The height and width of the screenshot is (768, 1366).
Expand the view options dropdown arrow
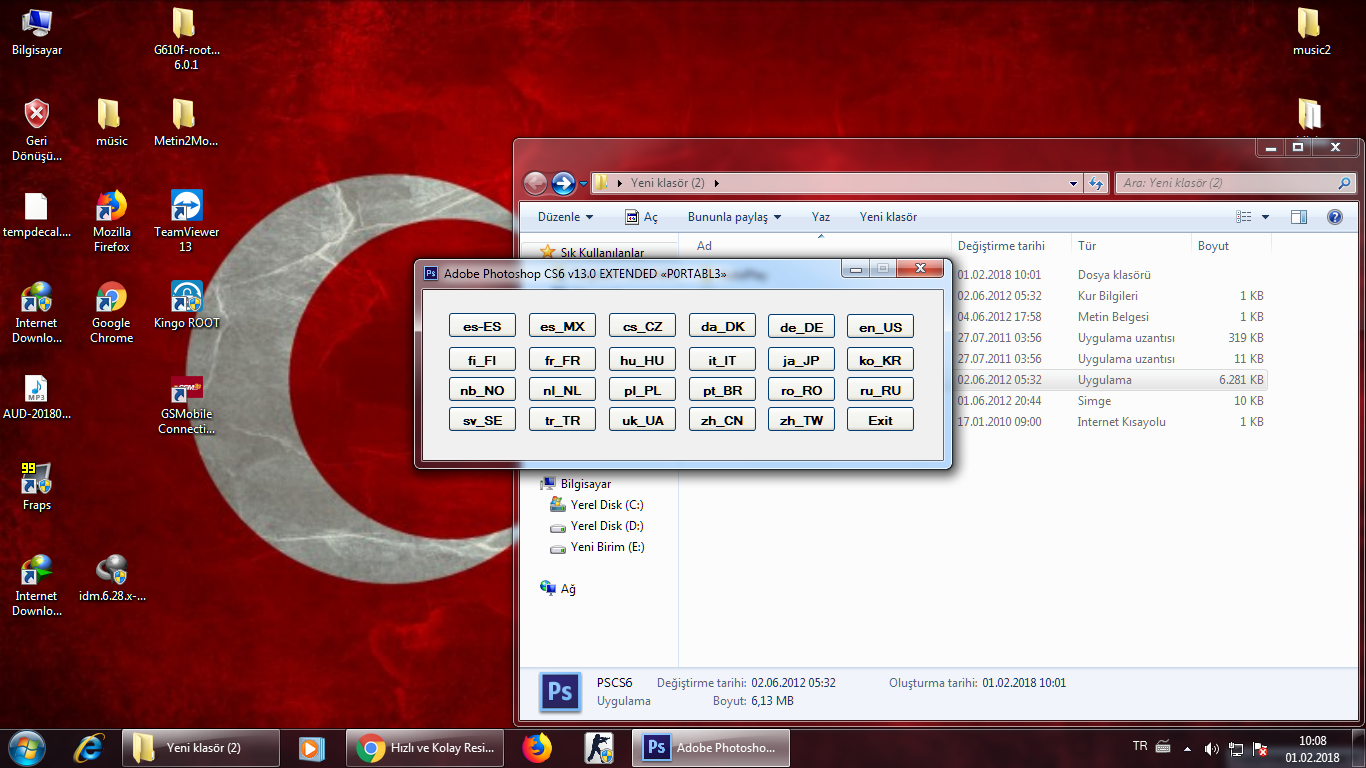[1265, 217]
